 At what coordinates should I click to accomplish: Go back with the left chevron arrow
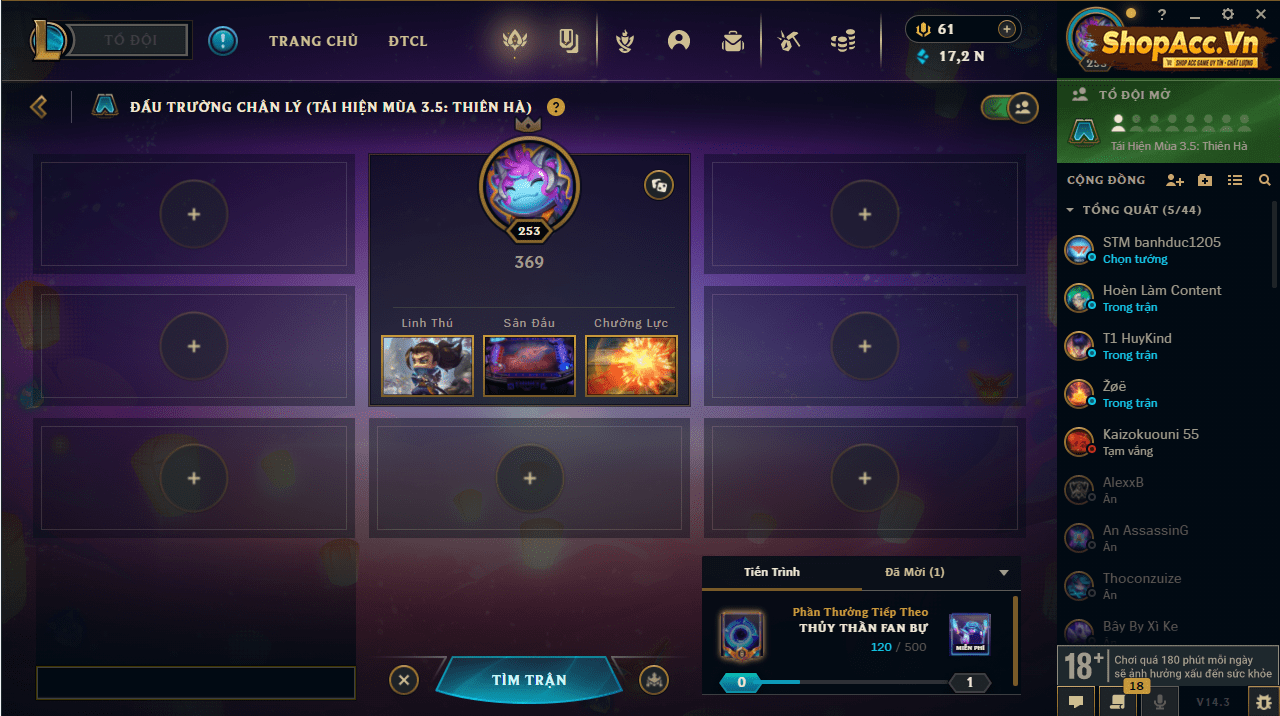pos(39,106)
